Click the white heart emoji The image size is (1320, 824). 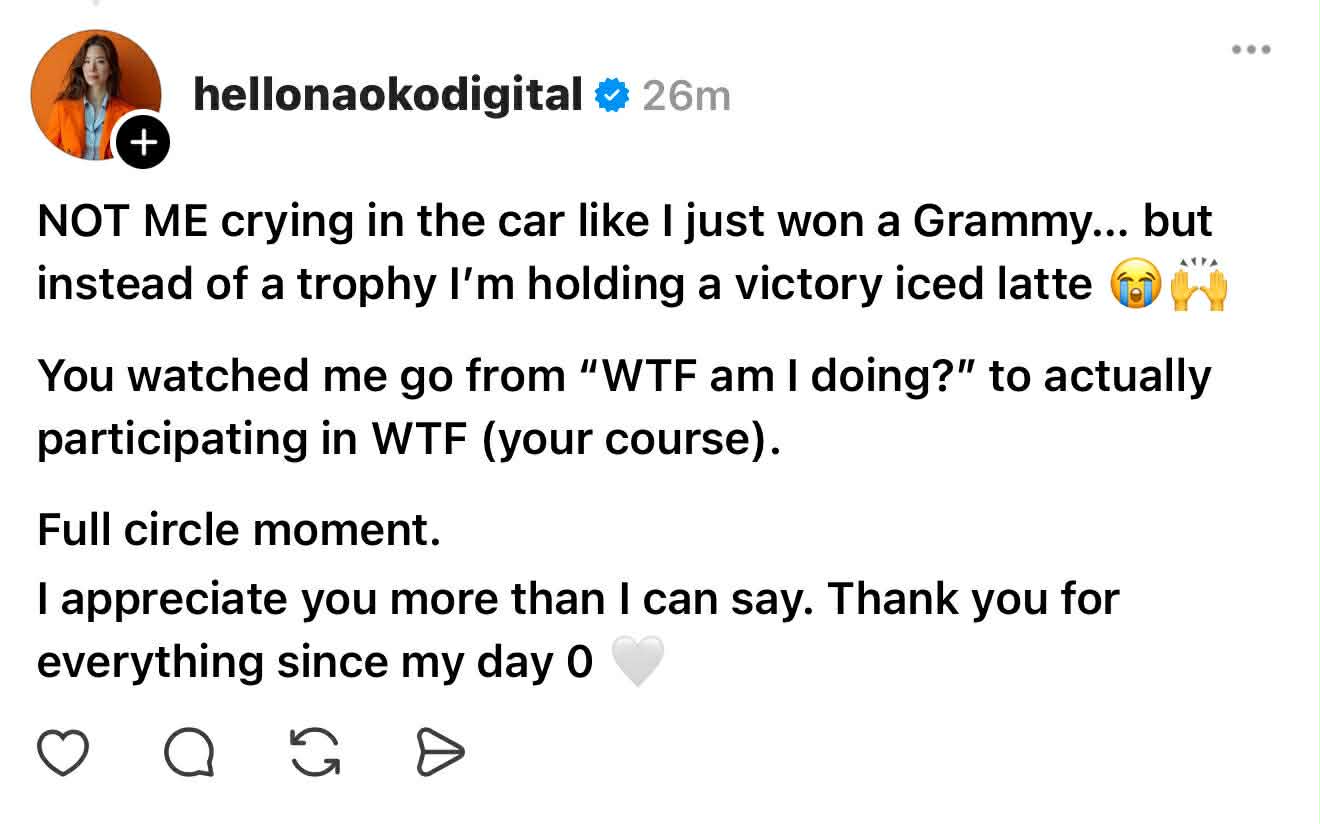(637, 662)
